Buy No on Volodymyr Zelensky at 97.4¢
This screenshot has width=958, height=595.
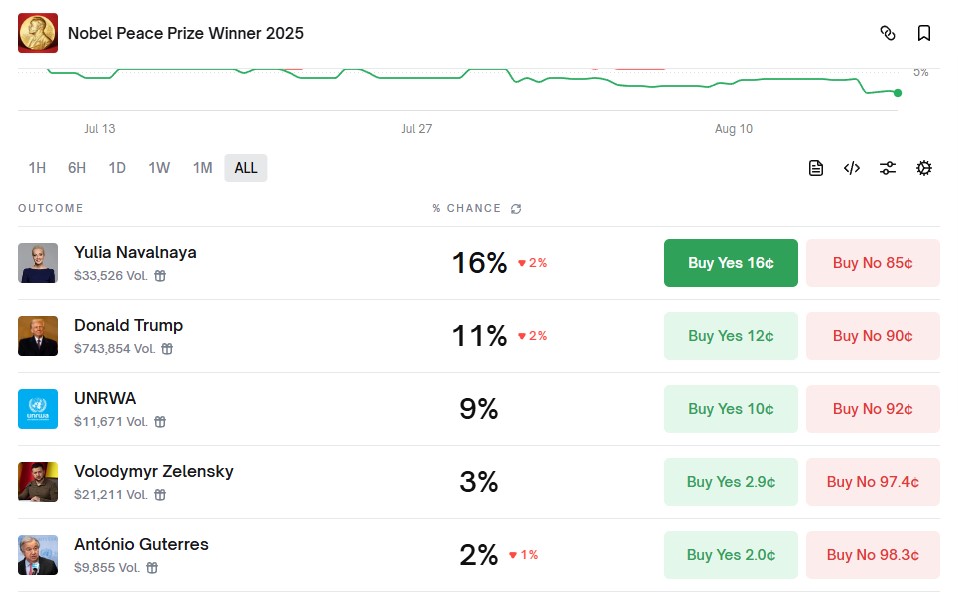(x=872, y=482)
